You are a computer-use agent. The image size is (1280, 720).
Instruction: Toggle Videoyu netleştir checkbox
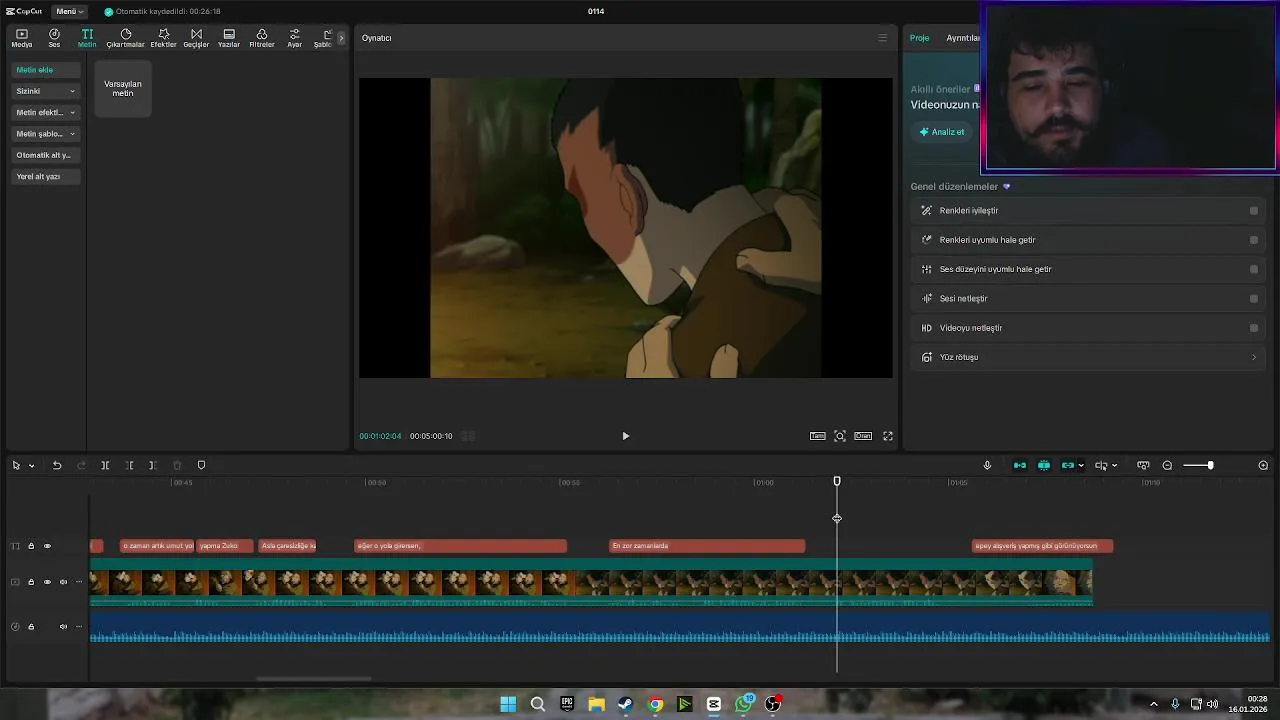pyautogui.click(x=1254, y=328)
